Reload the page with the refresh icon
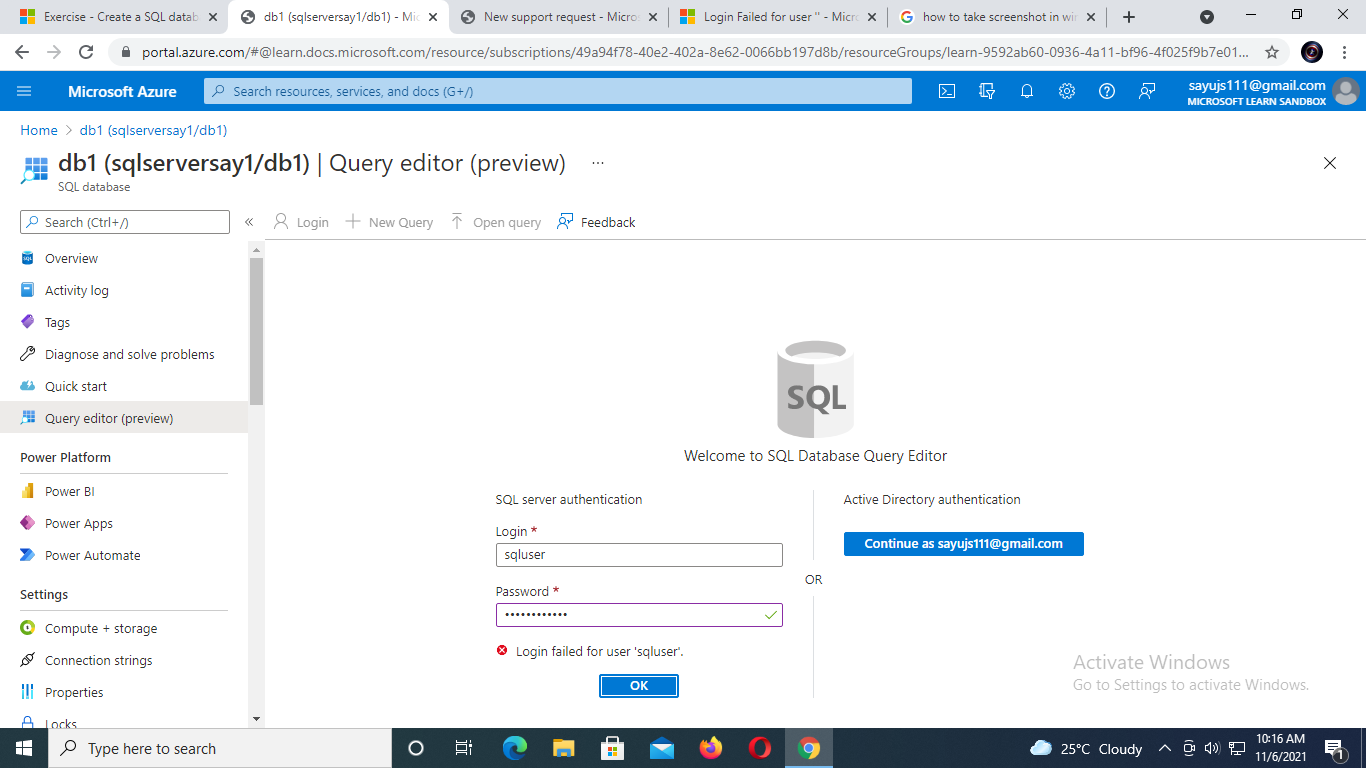This screenshot has width=1366, height=768. pos(86,52)
